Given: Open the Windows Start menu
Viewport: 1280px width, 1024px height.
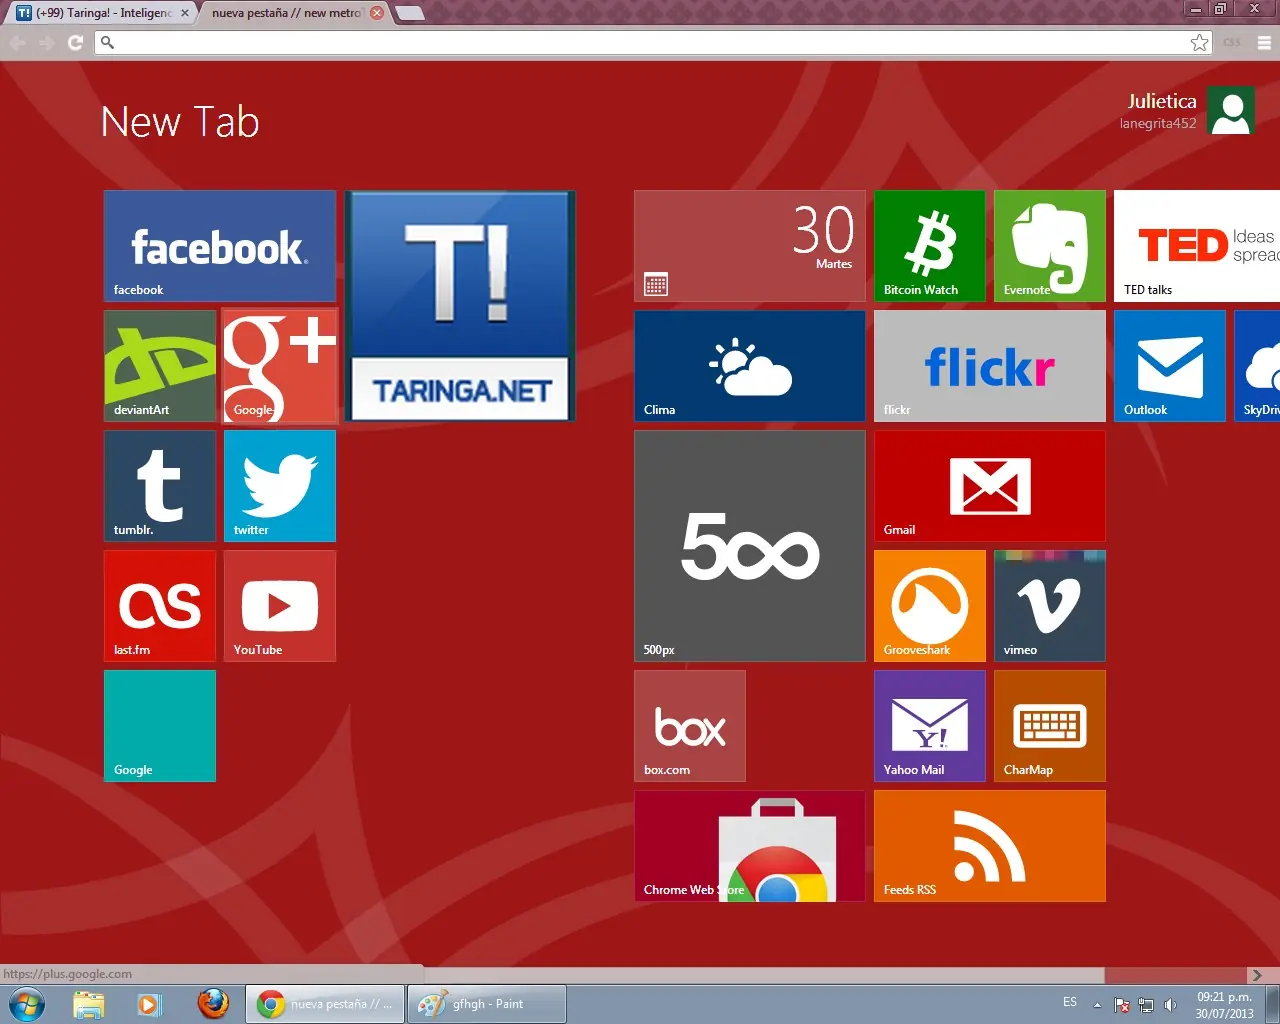Looking at the screenshot, I should coord(26,1004).
